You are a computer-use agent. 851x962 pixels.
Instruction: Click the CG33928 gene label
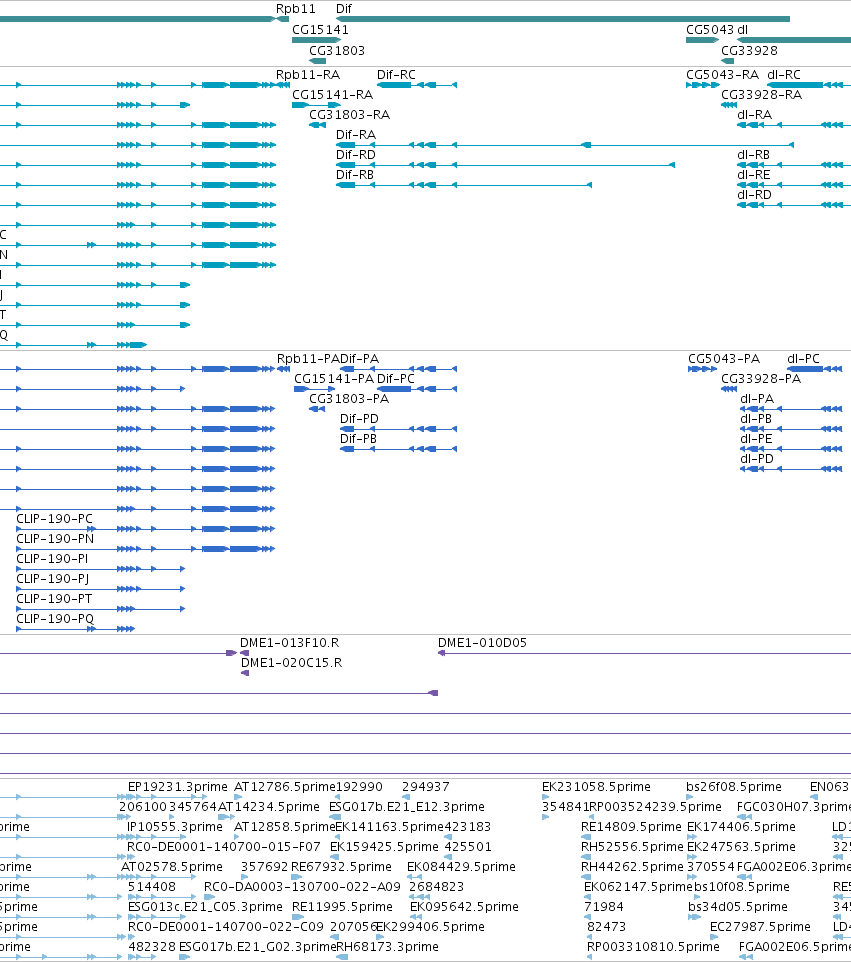[749, 50]
